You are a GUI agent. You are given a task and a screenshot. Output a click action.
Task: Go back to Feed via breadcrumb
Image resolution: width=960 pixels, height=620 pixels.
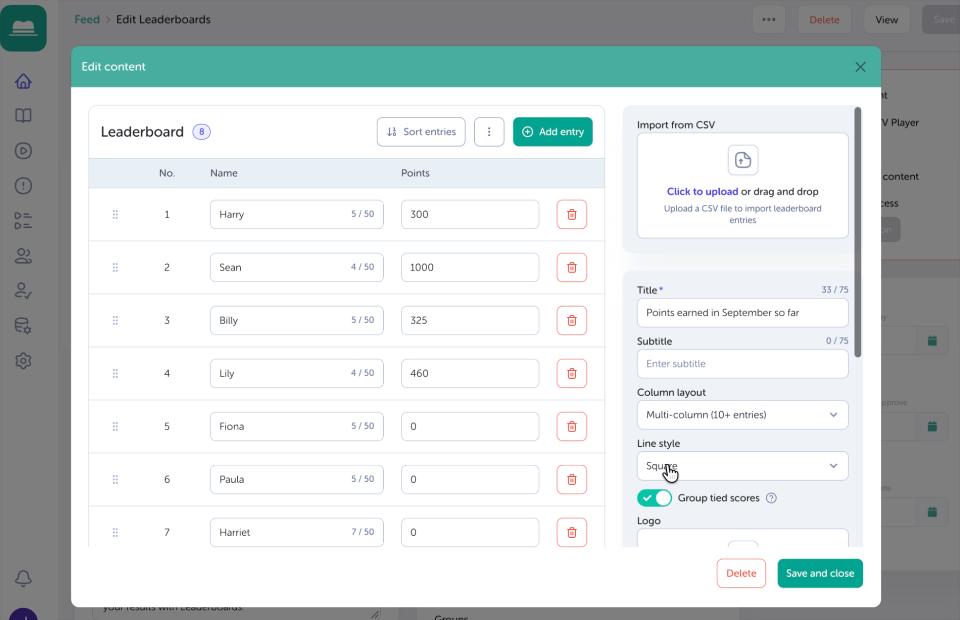pos(87,20)
